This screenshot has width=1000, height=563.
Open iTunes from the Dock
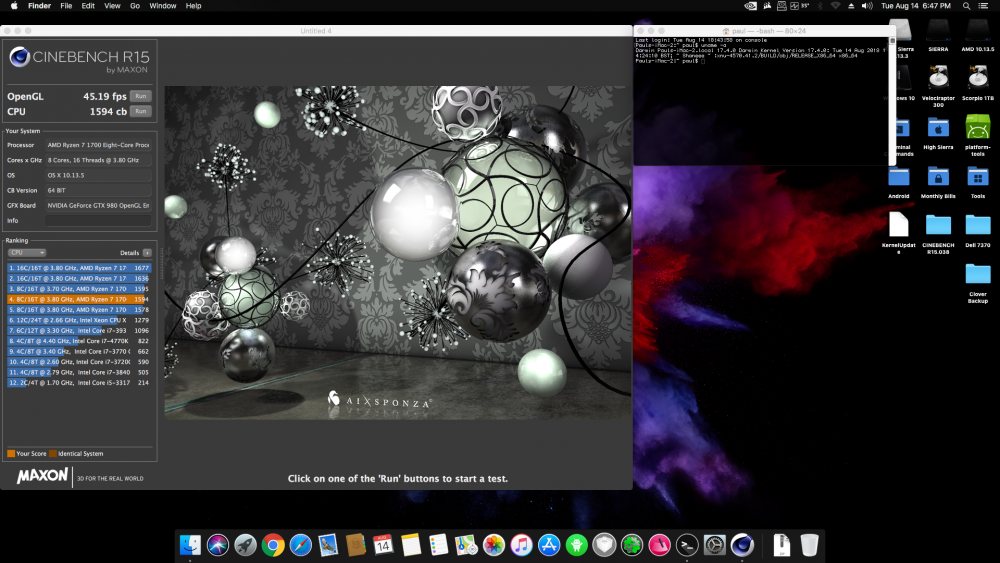pyautogui.click(x=521, y=545)
